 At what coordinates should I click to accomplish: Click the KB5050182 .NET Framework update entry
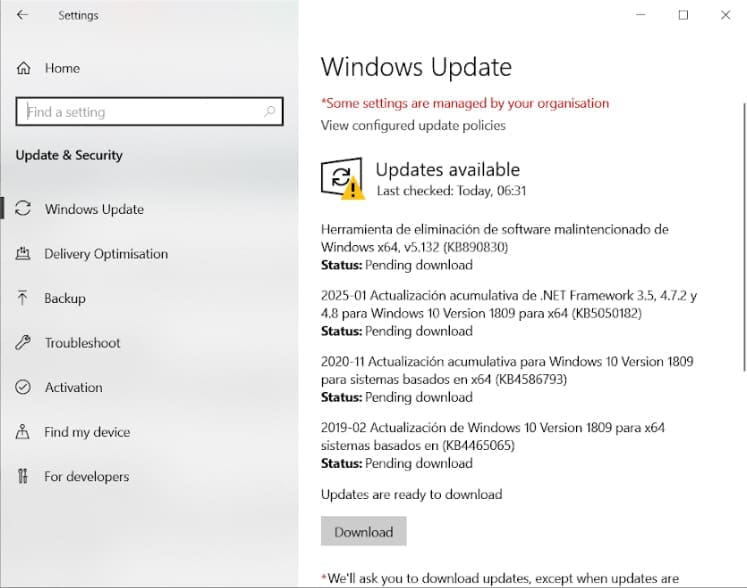tap(509, 313)
